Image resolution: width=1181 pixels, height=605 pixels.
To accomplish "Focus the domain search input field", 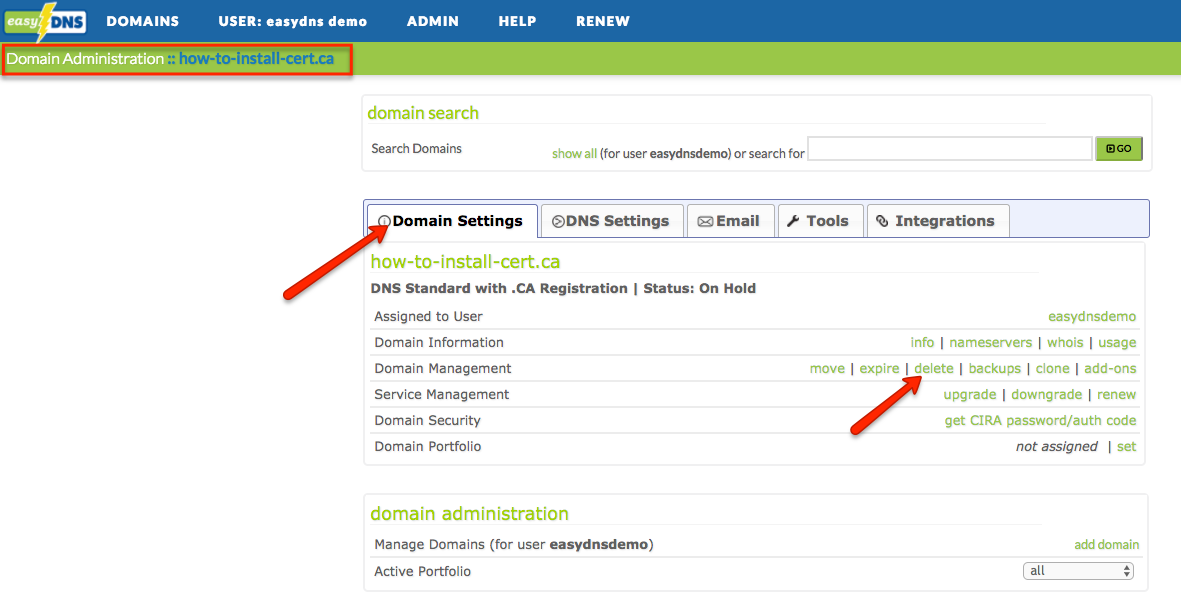I will tap(950, 148).
